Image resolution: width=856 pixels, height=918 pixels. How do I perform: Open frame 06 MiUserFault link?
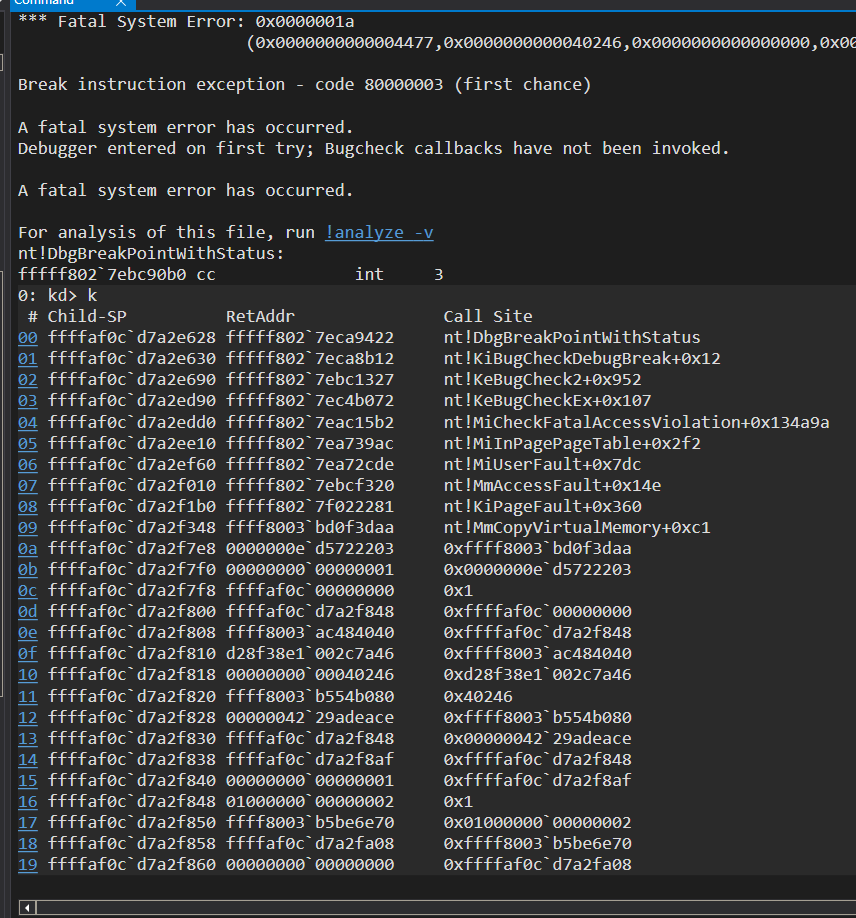pyautogui.click(x=27, y=464)
